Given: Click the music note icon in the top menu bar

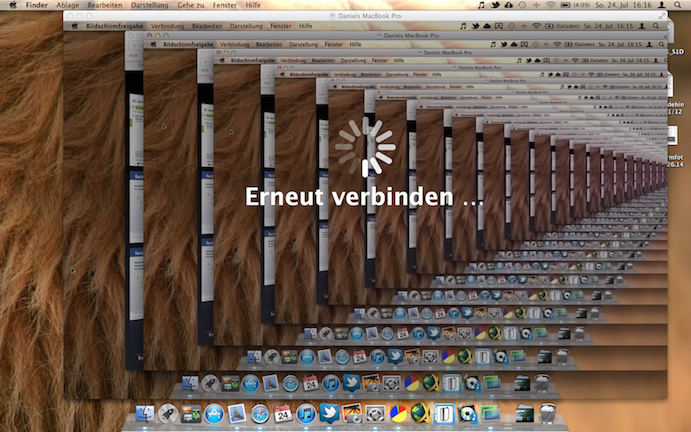Looking at the screenshot, I should pyautogui.click(x=481, y=5).
